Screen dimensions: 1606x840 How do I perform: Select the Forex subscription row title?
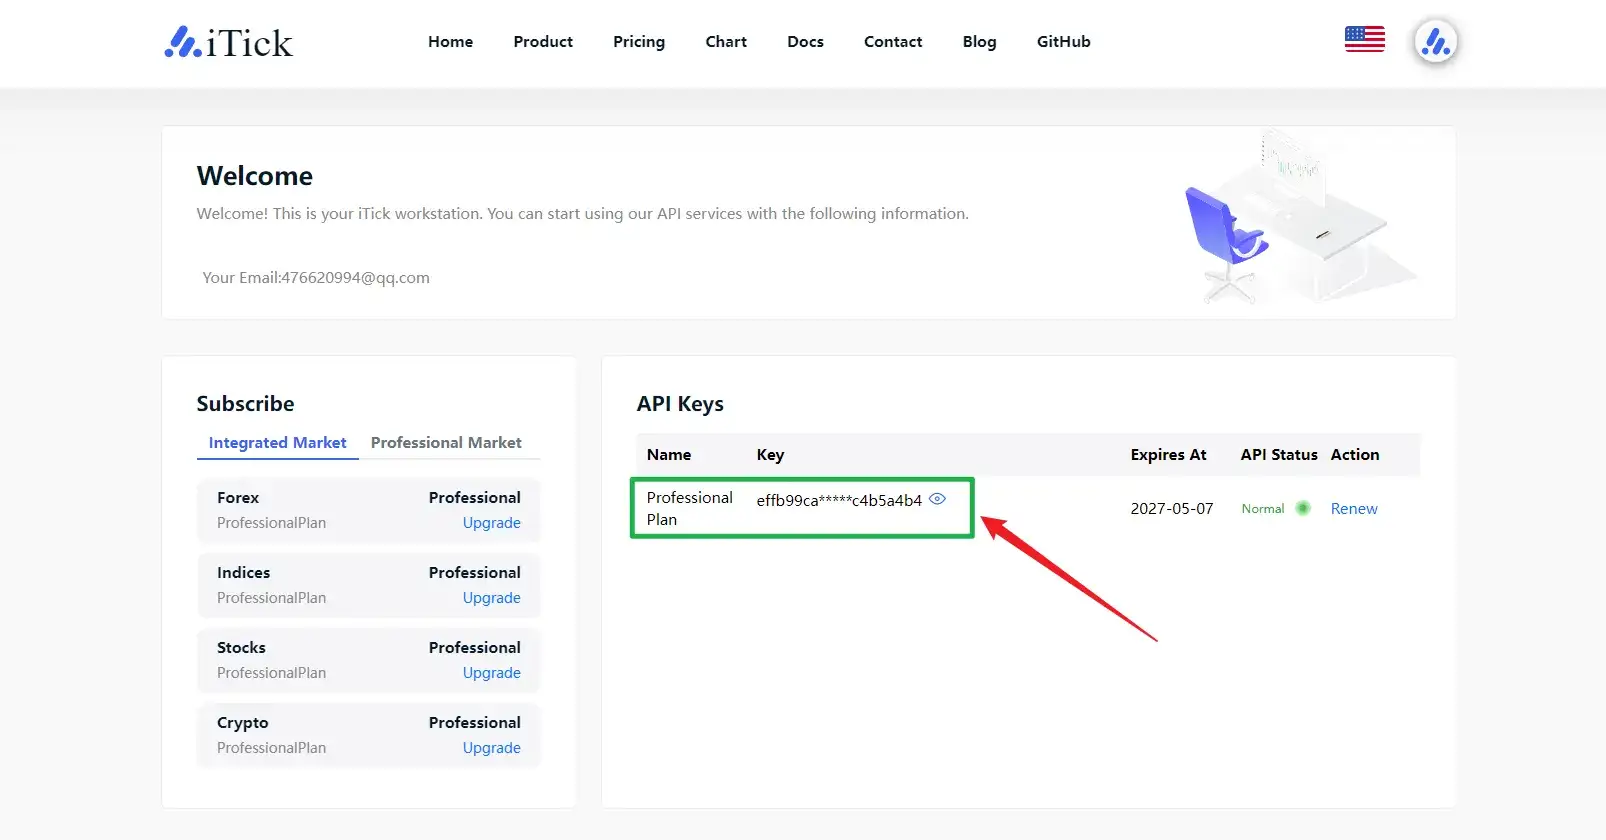click(238, 498)
